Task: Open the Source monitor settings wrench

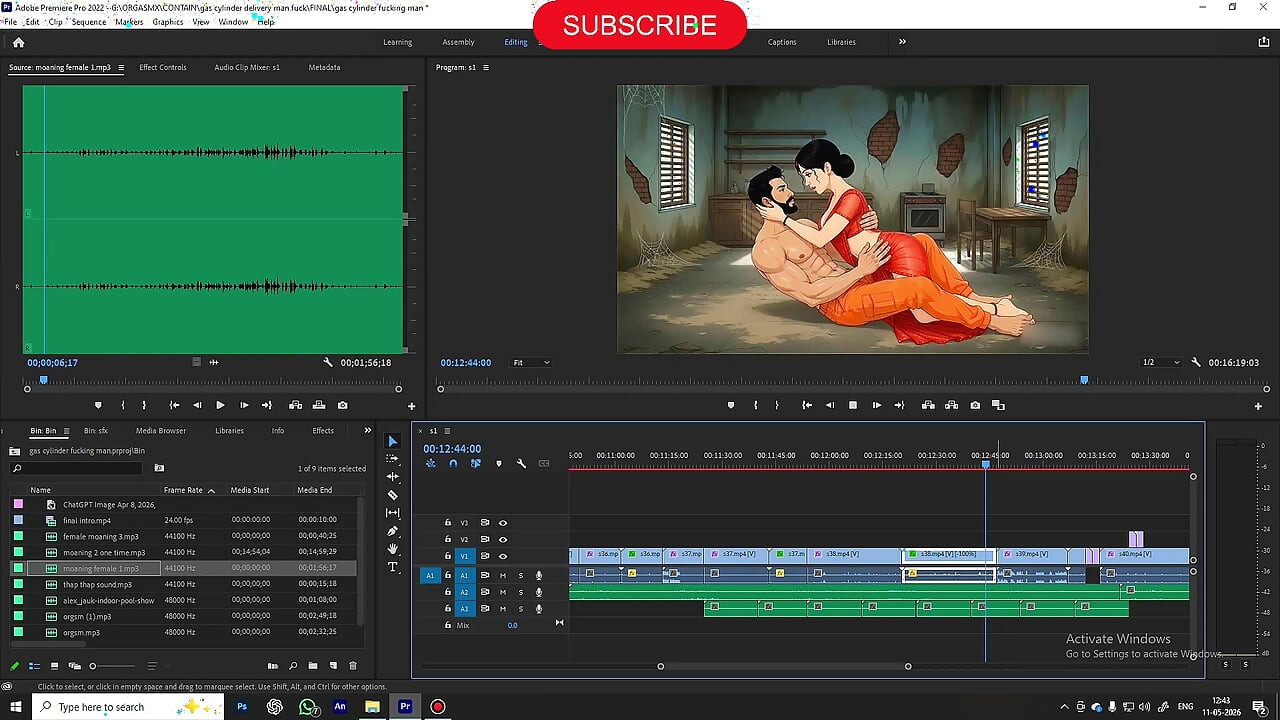Action: click(327, 363)
